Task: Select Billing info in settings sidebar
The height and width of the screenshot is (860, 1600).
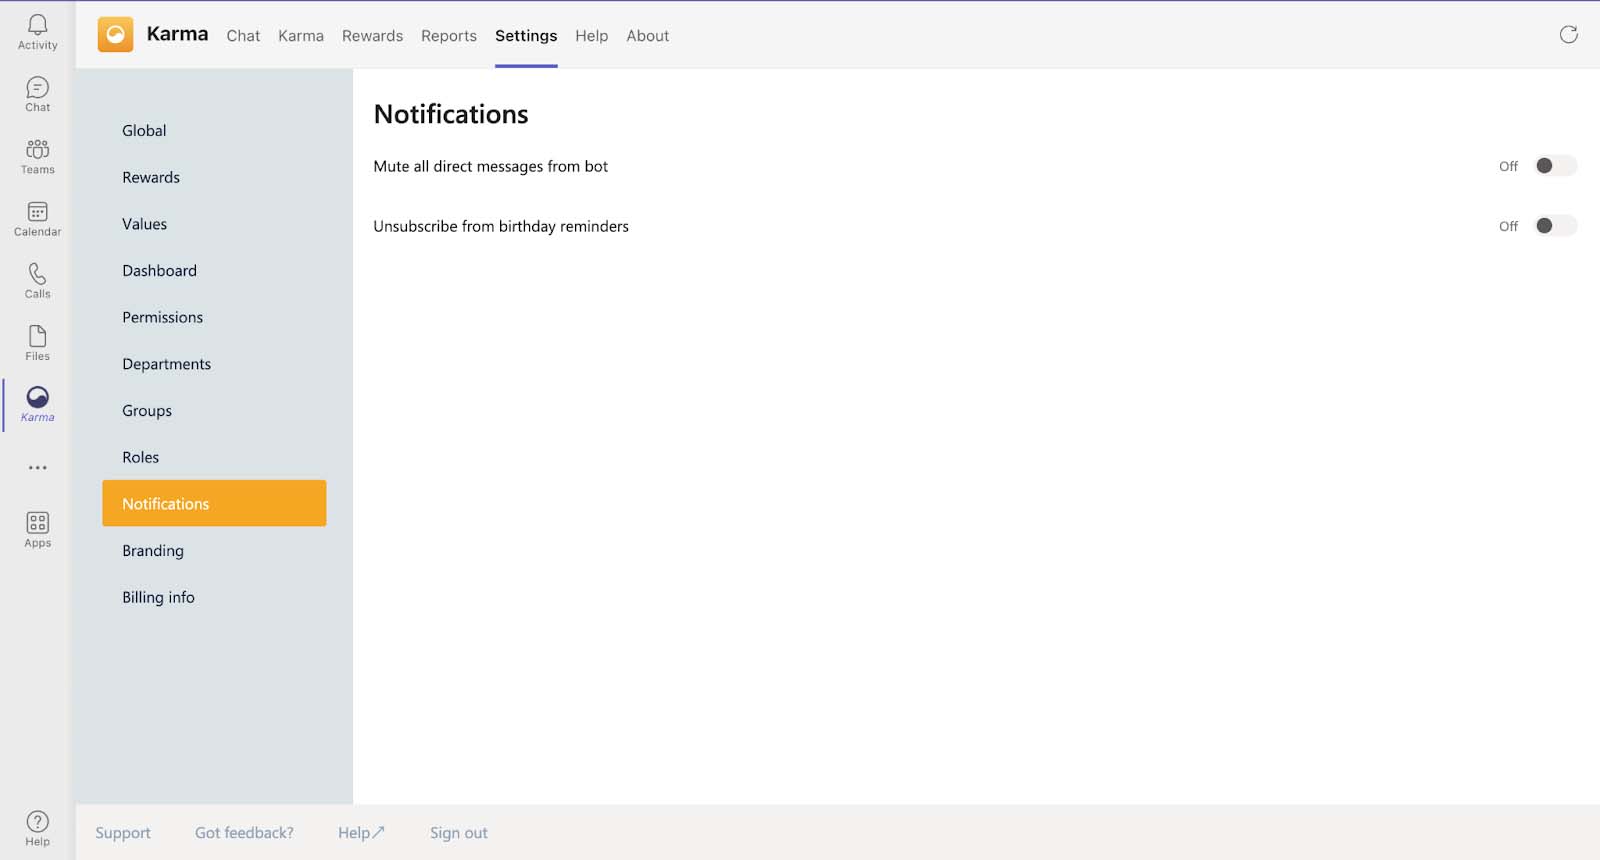Action: point(158,597)
